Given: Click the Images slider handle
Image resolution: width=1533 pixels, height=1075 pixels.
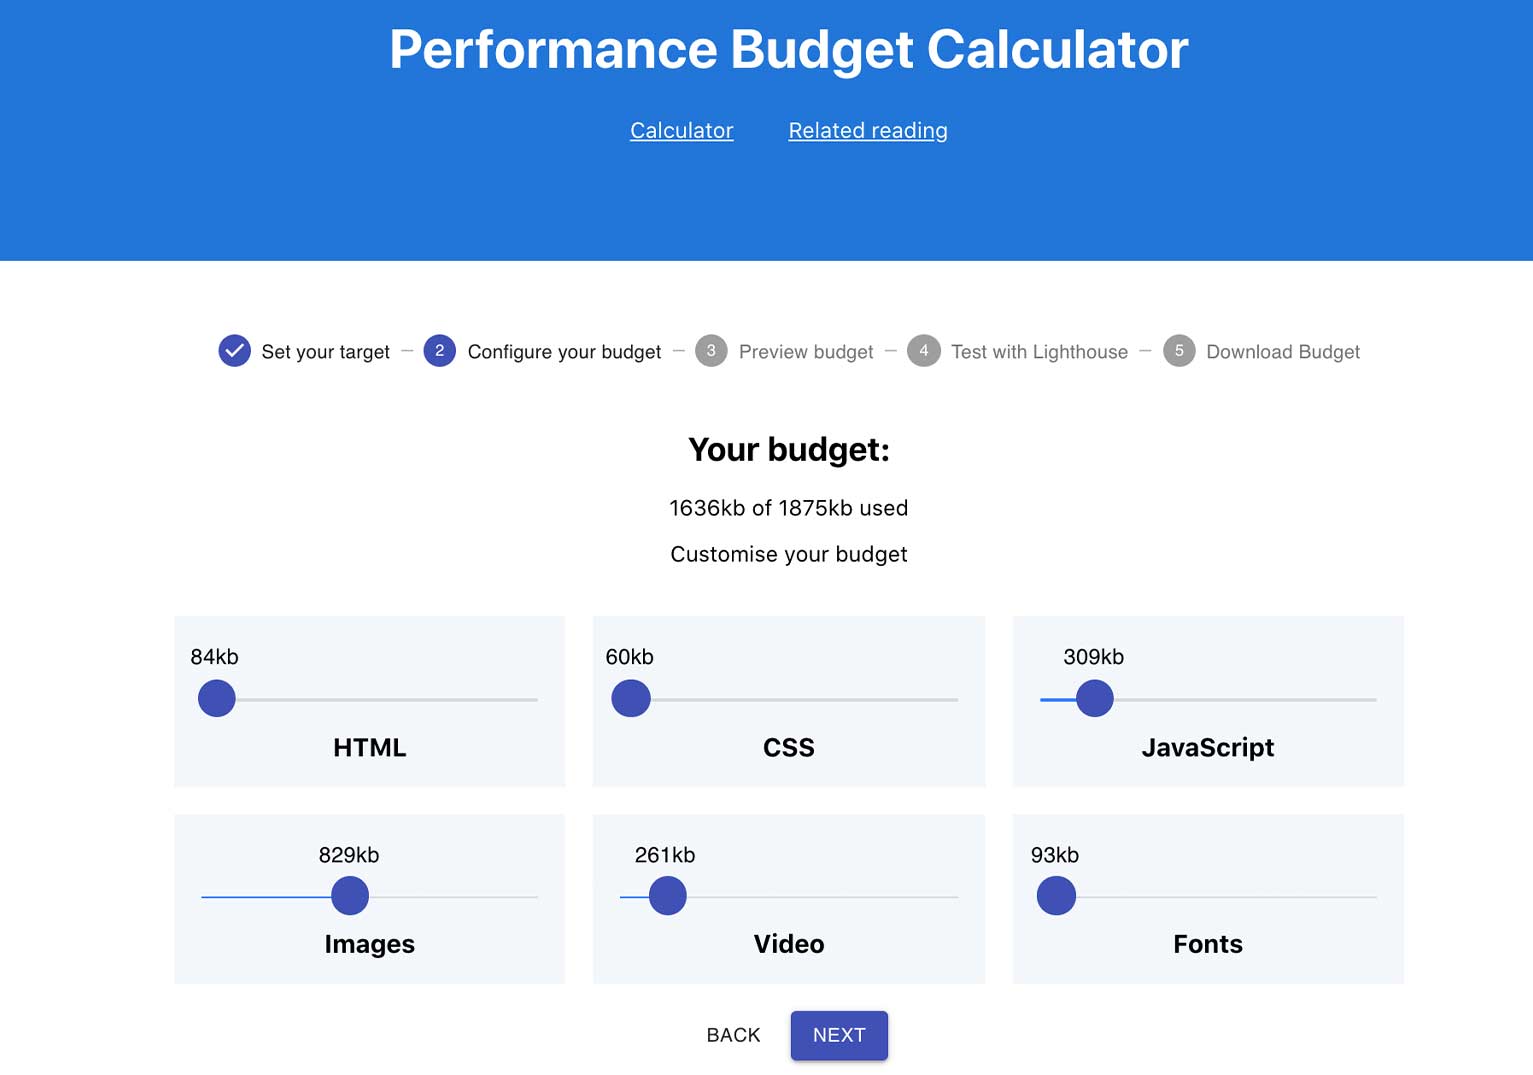Looking at the screenshot, I should coord(350,895).
